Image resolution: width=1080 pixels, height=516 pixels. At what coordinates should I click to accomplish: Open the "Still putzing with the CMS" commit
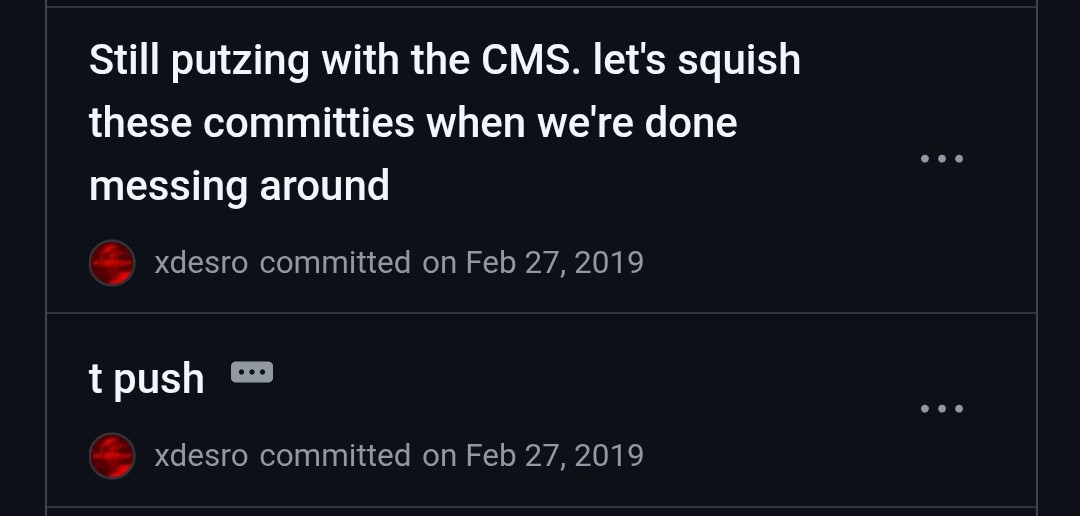(x=444, y=61)
